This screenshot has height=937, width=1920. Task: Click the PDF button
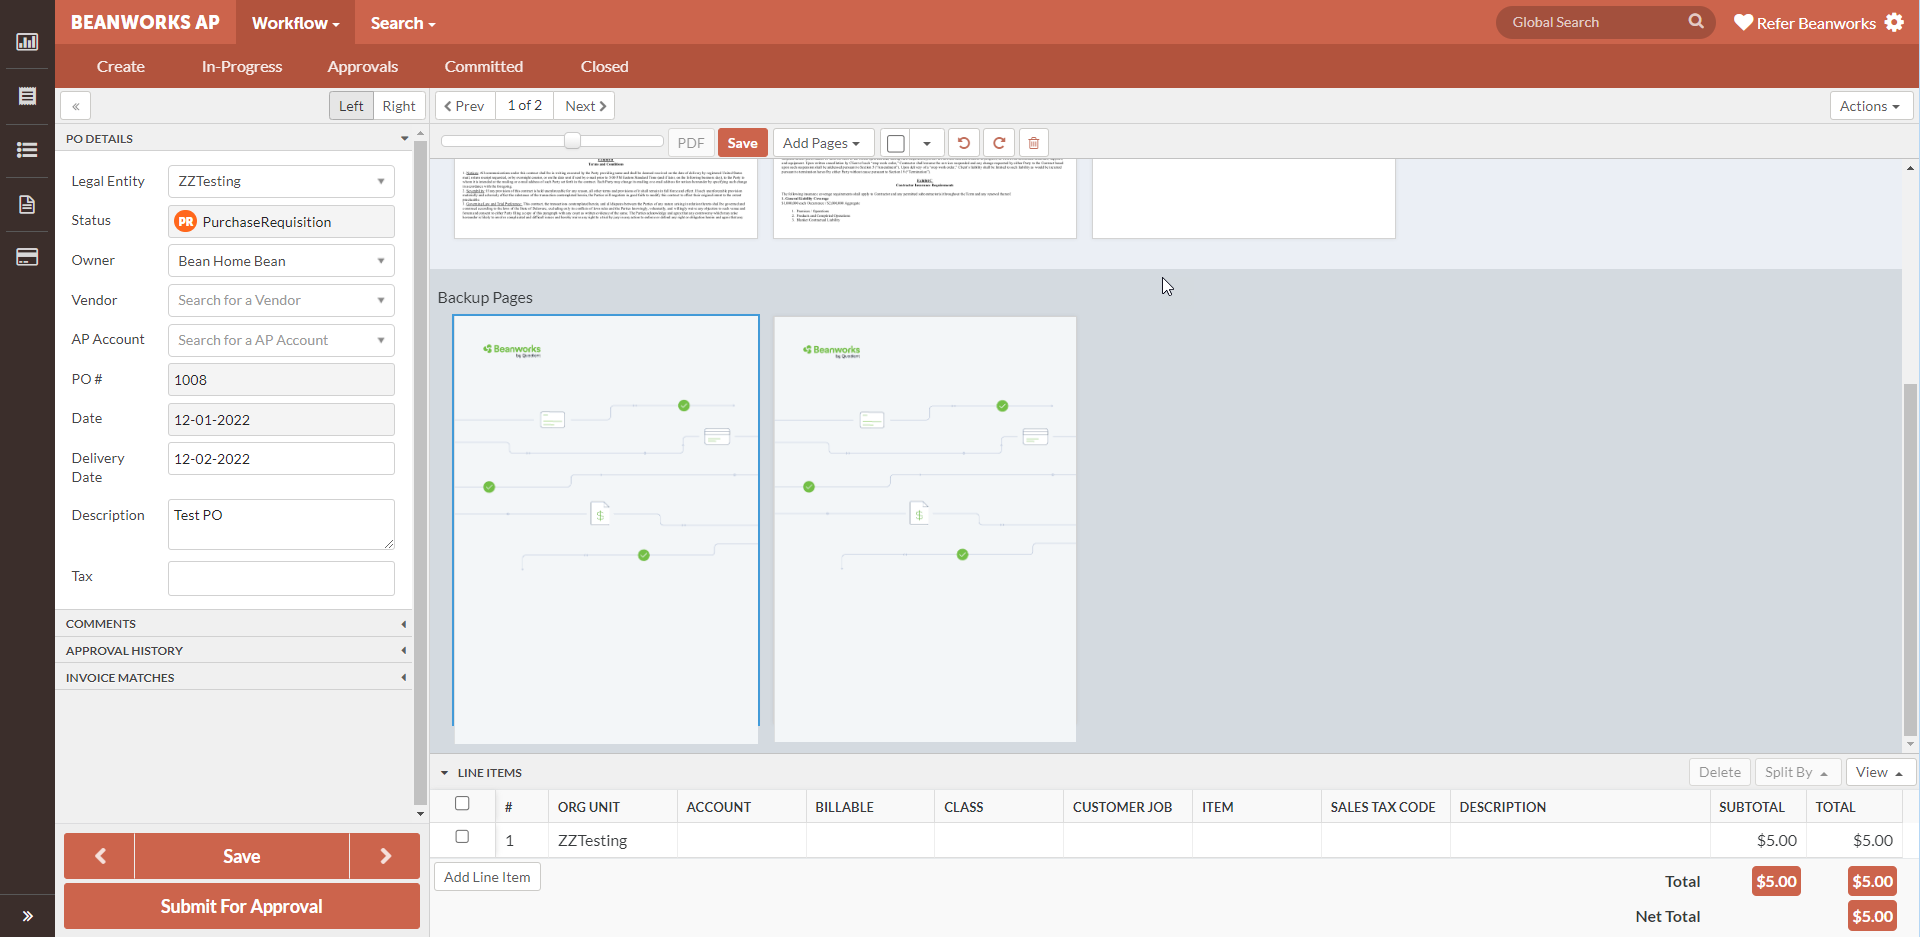[690, 143]
